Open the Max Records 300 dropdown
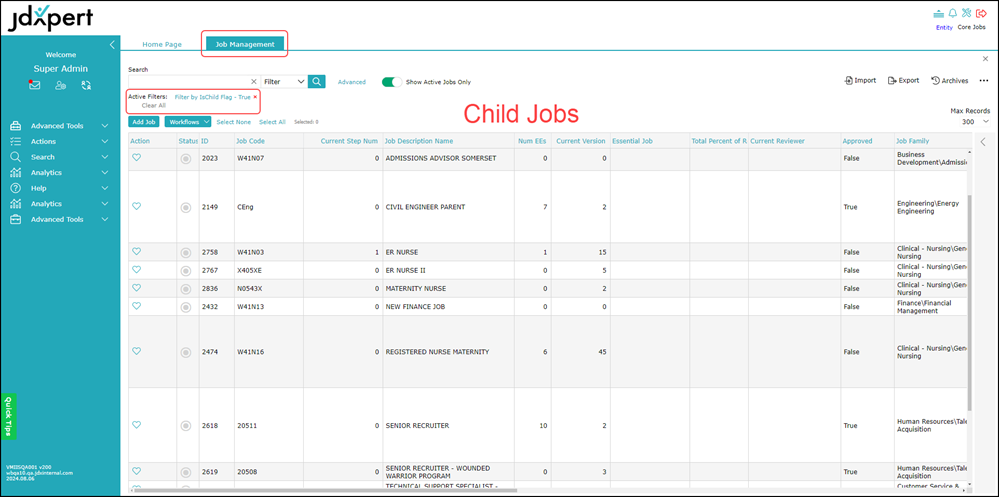The image size is (999, 497). click(976, 121)
